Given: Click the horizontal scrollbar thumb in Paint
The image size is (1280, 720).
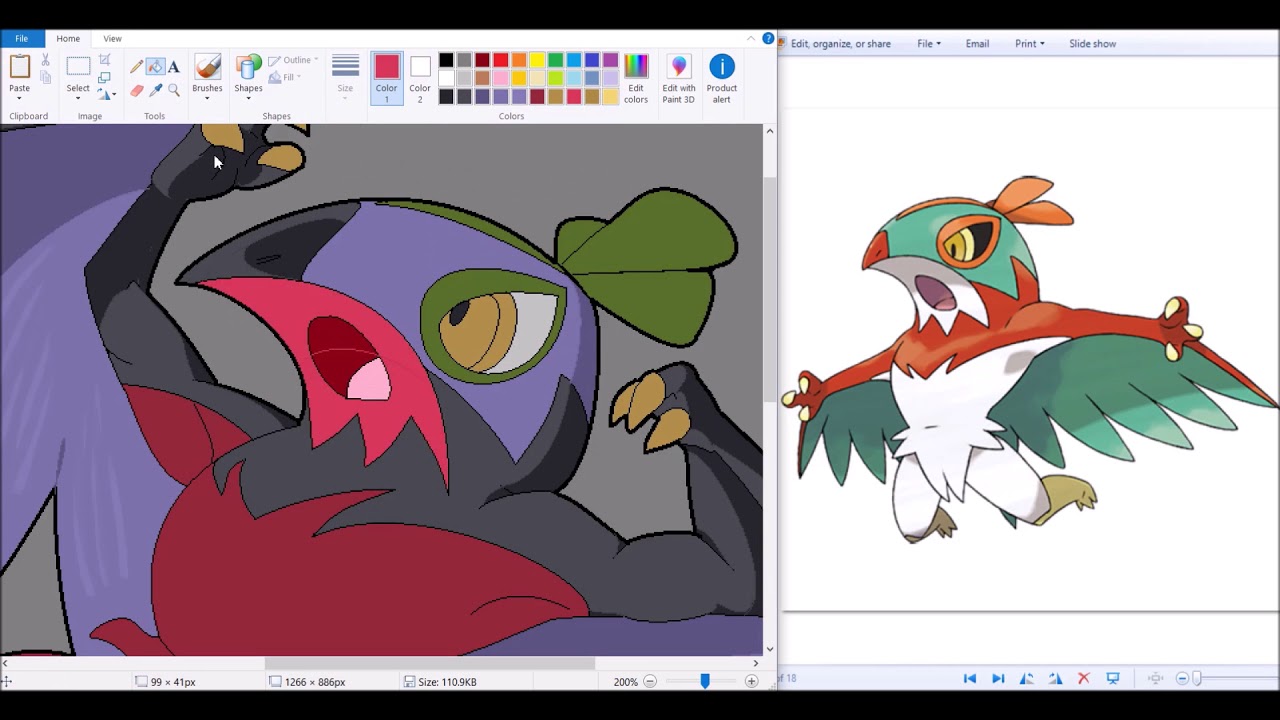Looking at the screenshot, I should tap(430, 663).
